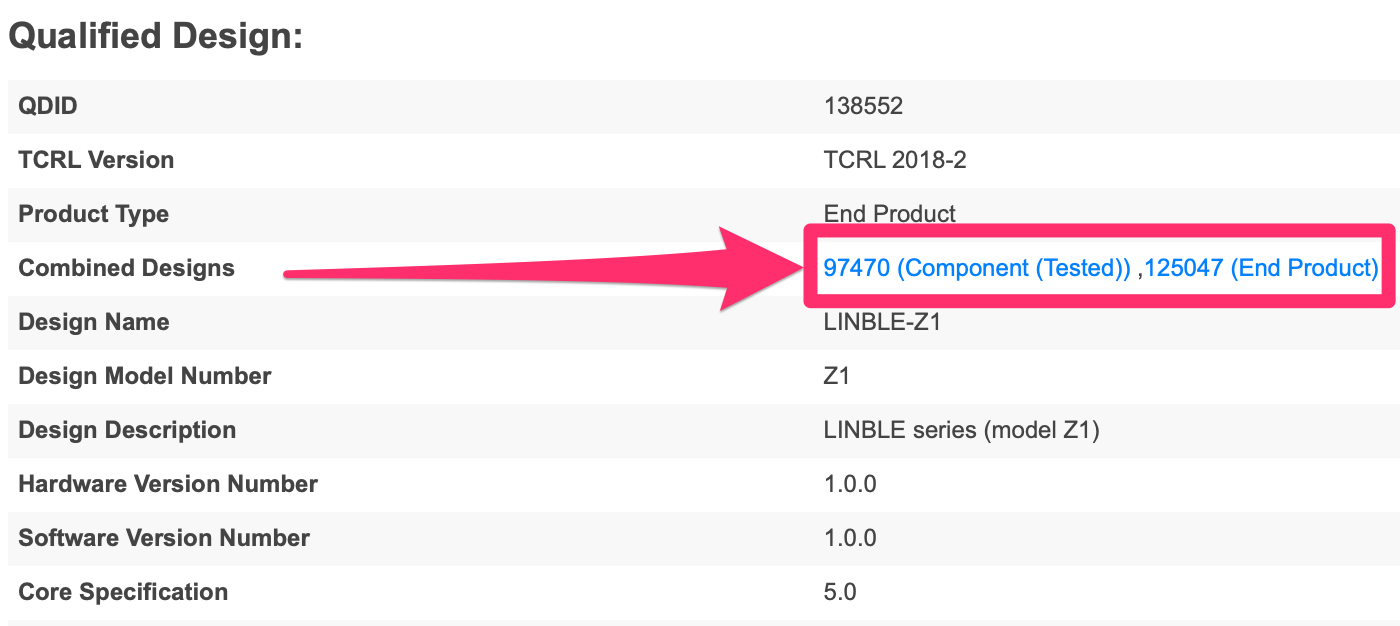
Task: Click the Hardware Version Number value
Action: [850, 484]
